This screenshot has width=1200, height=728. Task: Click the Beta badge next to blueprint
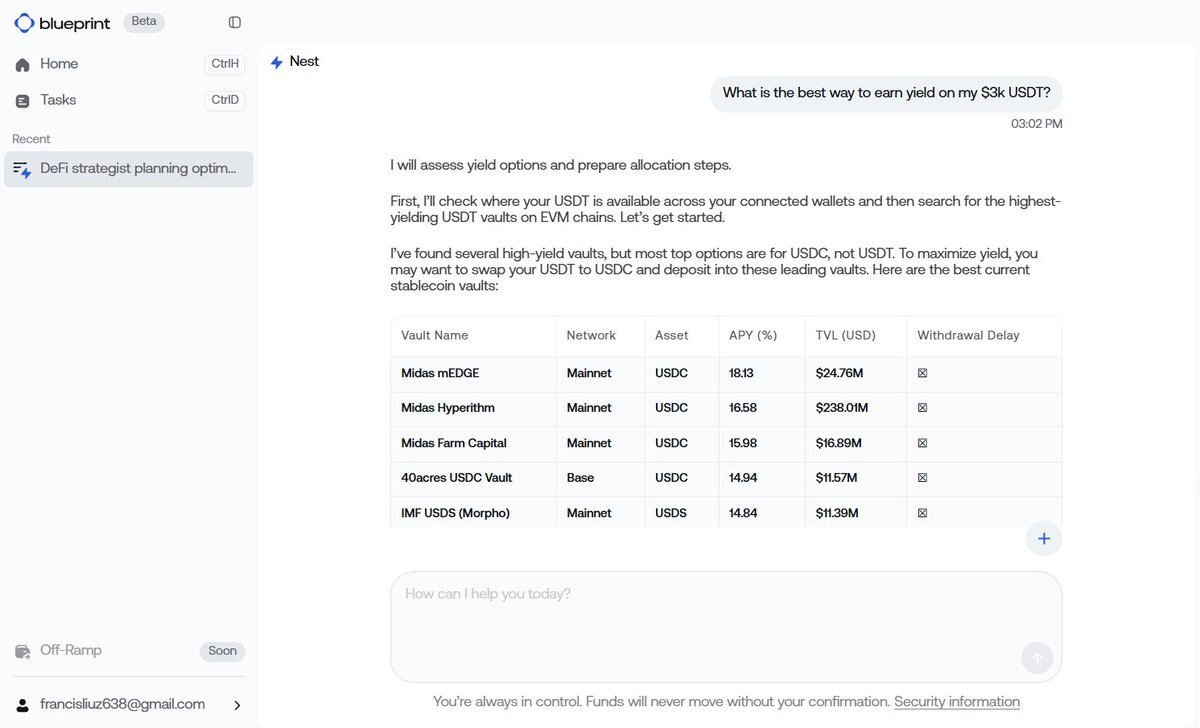pos(144,21)
